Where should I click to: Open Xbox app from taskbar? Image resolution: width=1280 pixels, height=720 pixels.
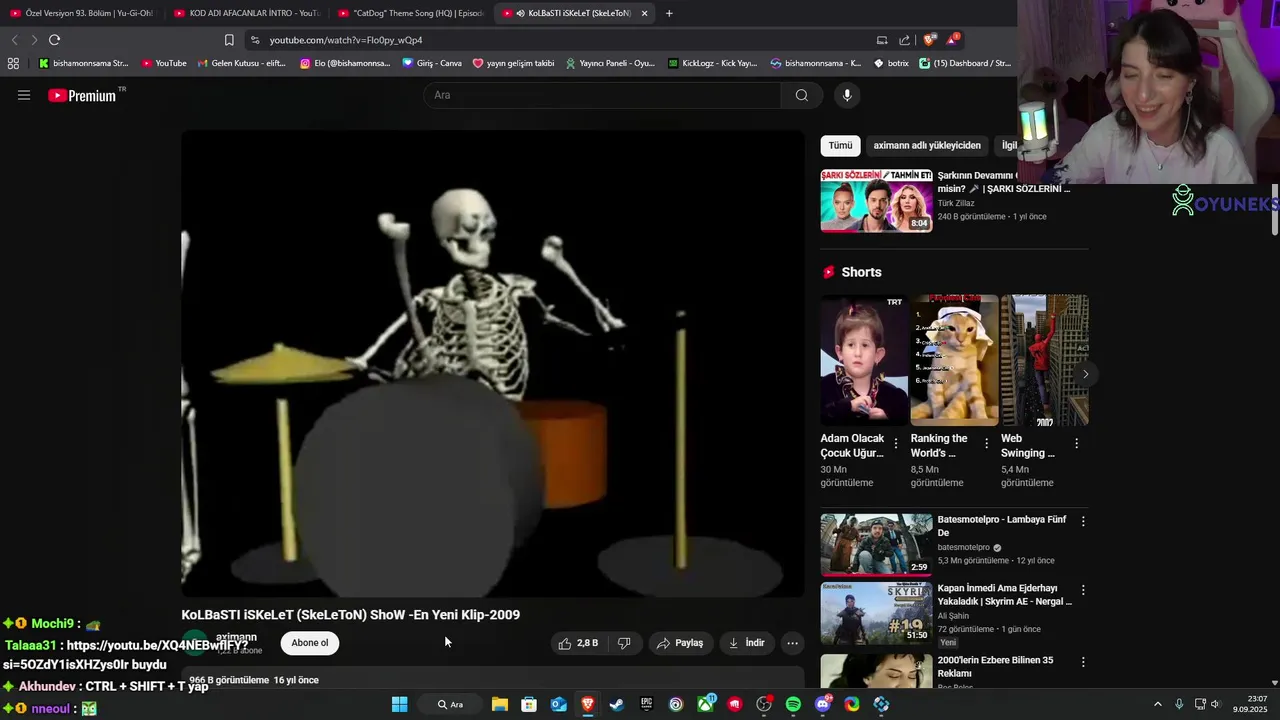coord(705,704)
